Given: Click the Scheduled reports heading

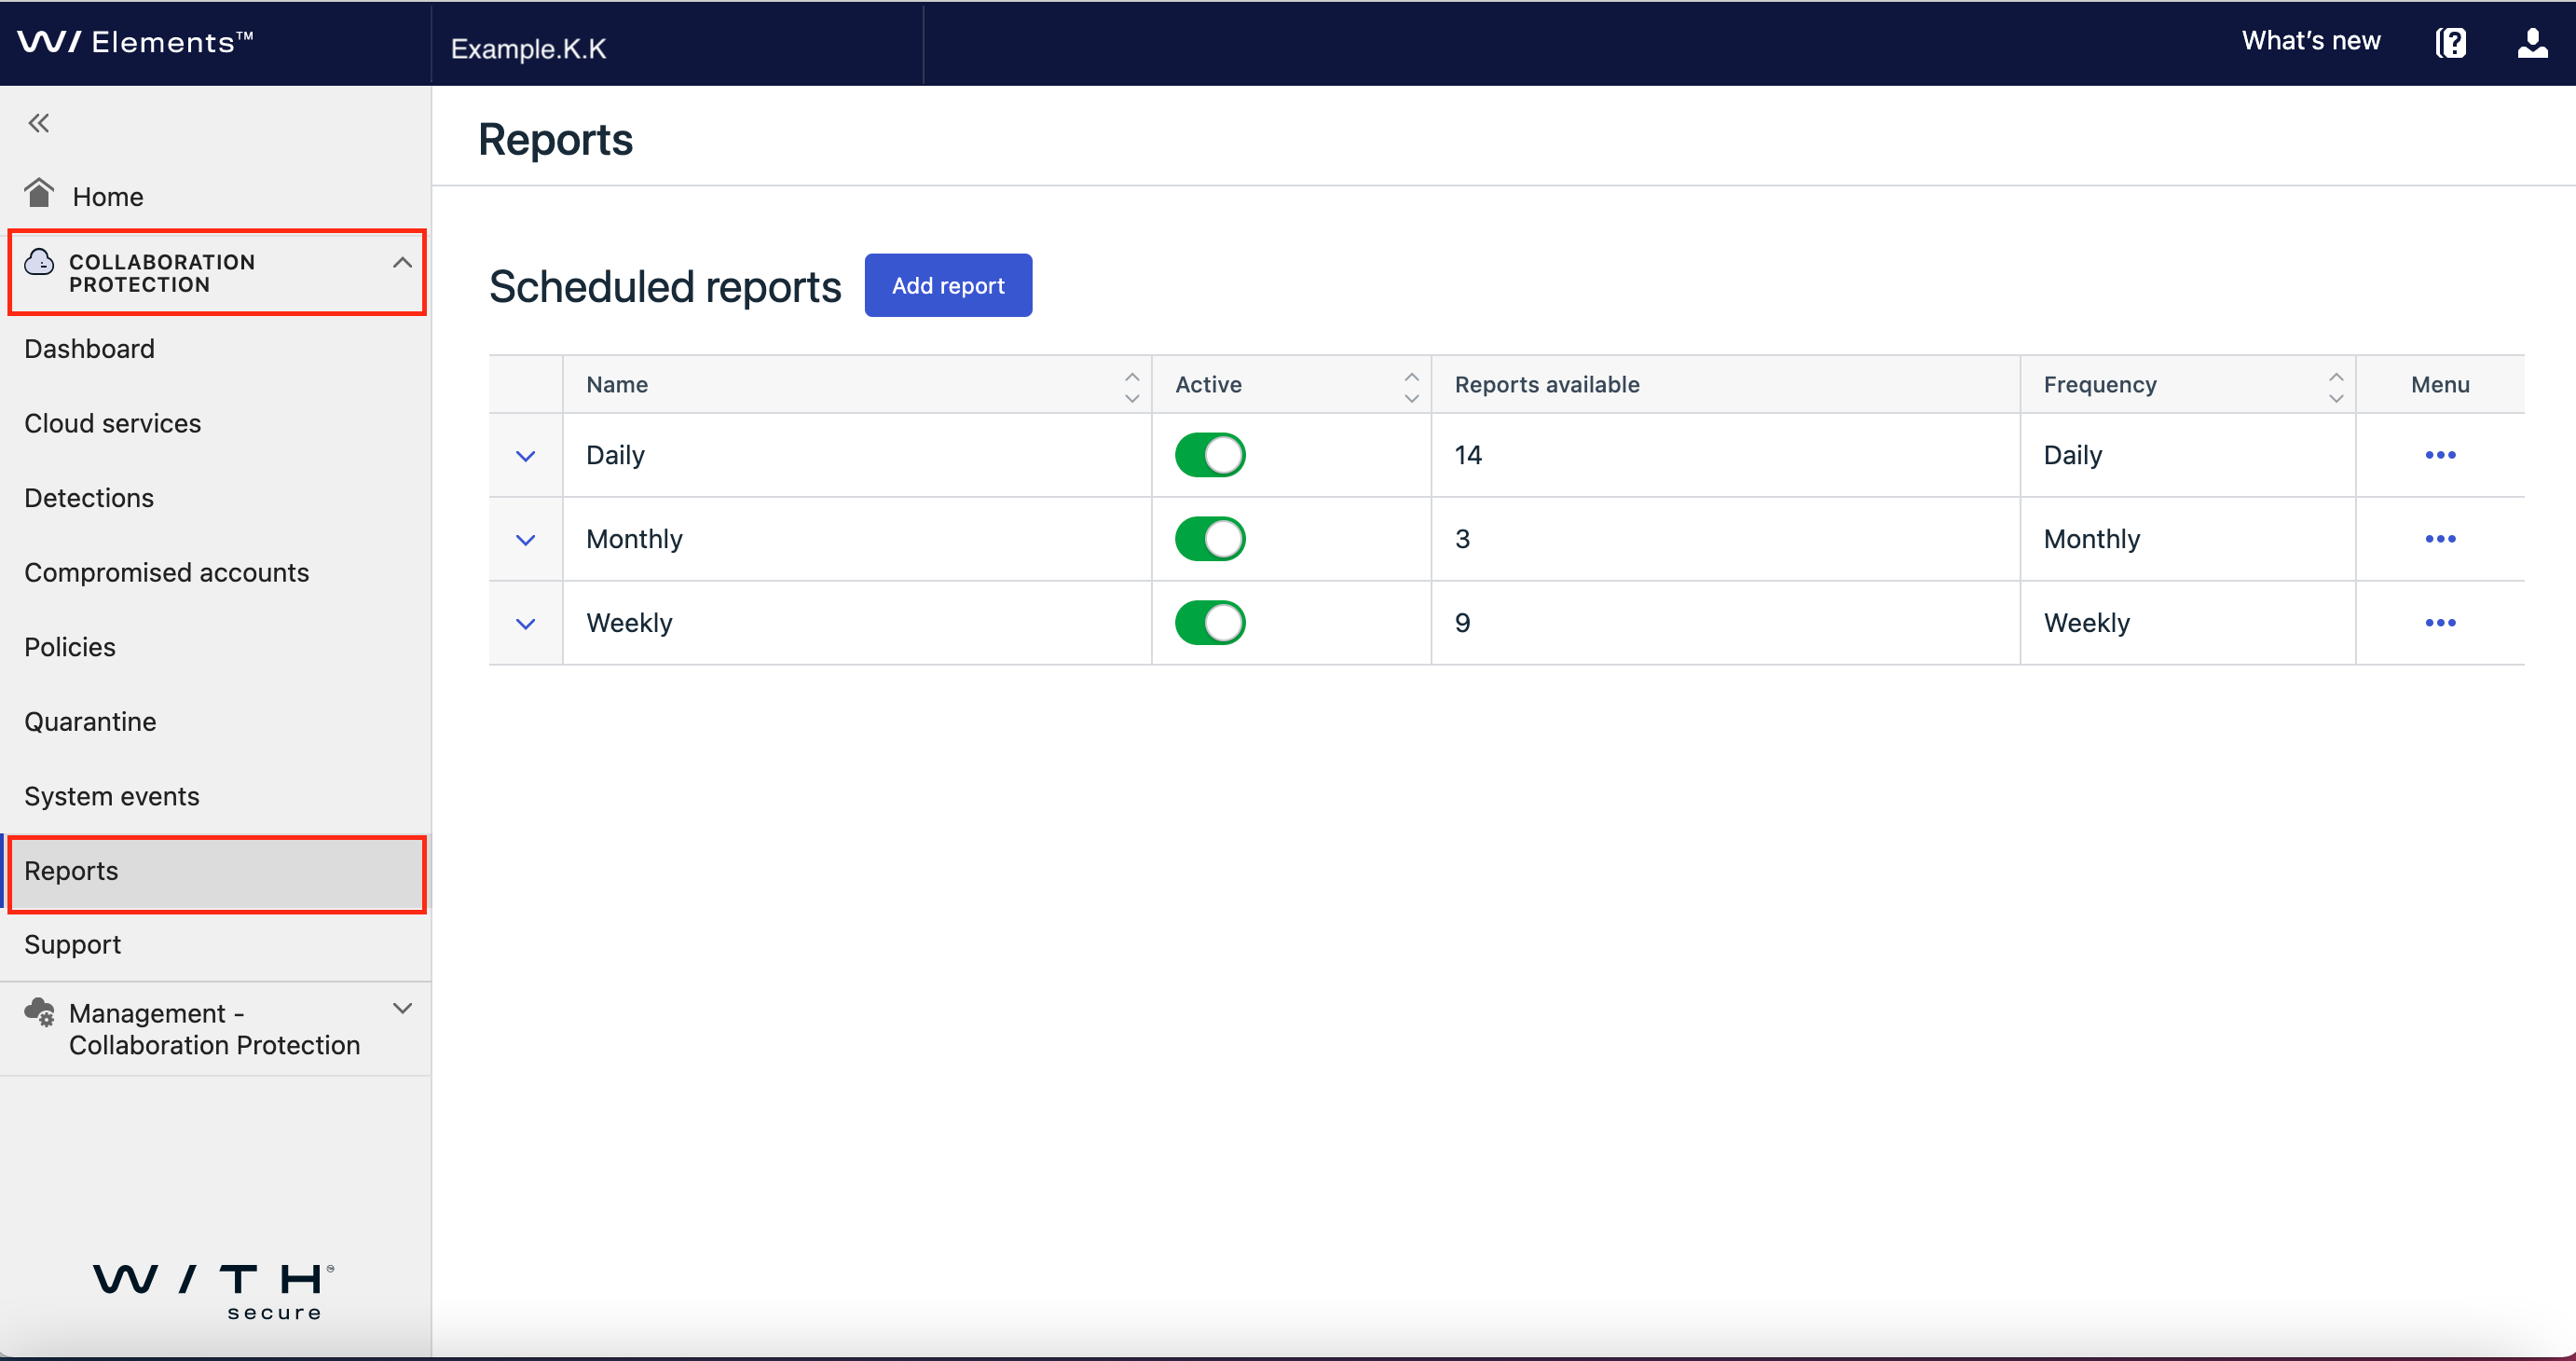Looking at the screenshot, I should click(665, 287).
